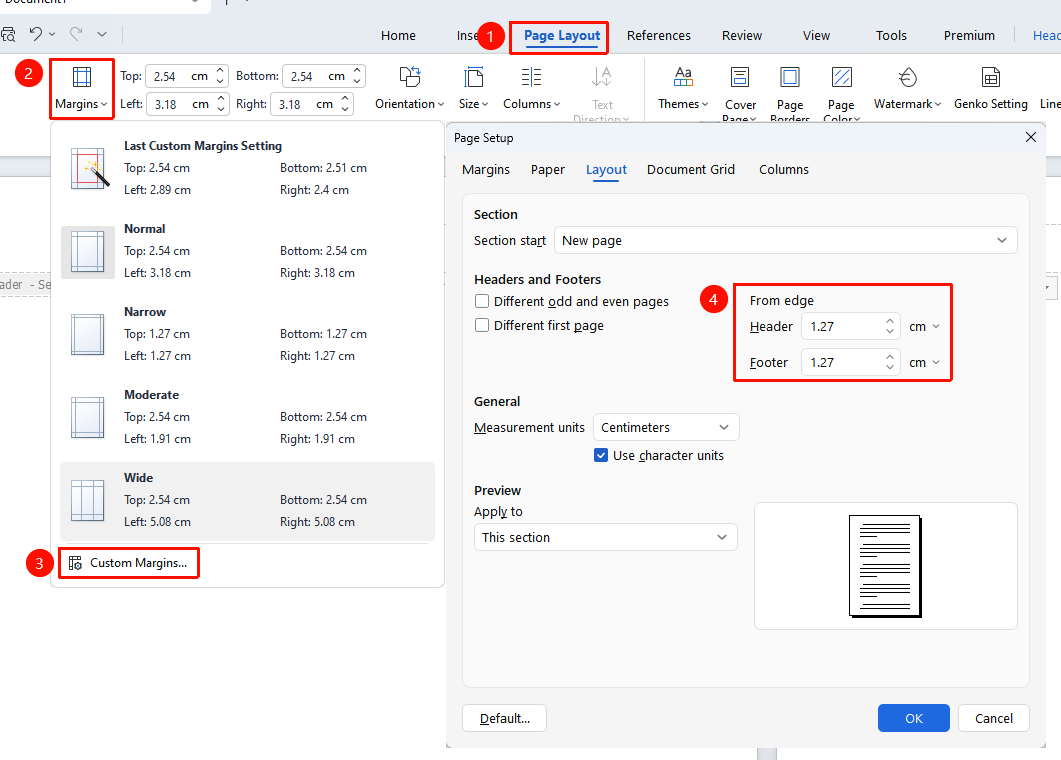Select the Narrow margins preset

pos(248,334)
